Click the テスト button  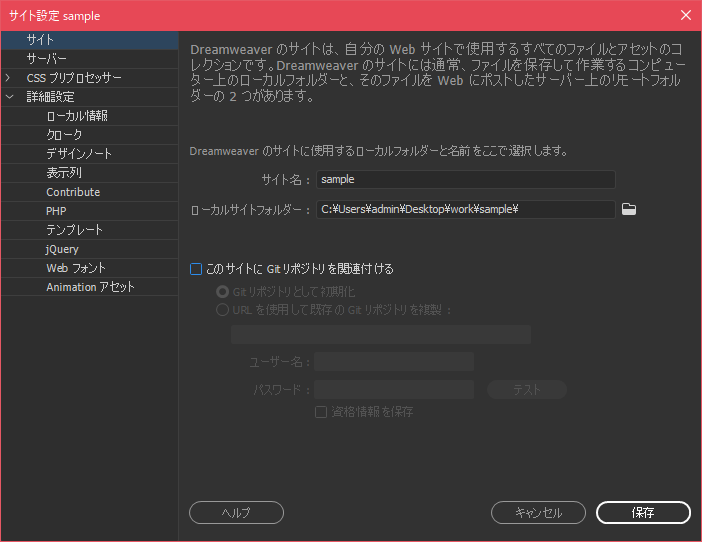(527, 389)
